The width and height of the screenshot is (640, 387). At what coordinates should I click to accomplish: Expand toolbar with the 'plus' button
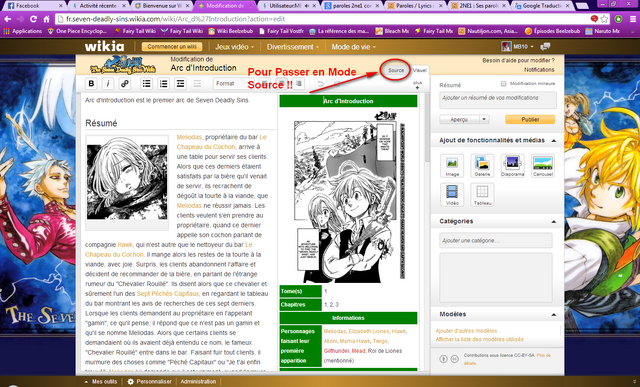(417, 85)
